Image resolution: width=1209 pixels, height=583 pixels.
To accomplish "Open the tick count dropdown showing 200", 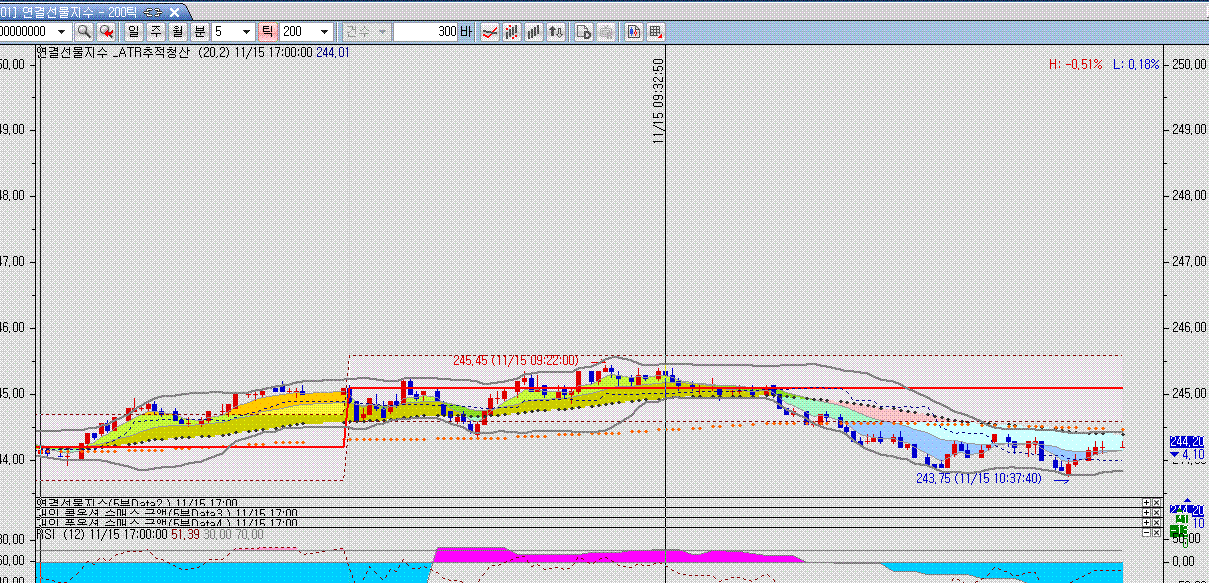I will (324, 32).
